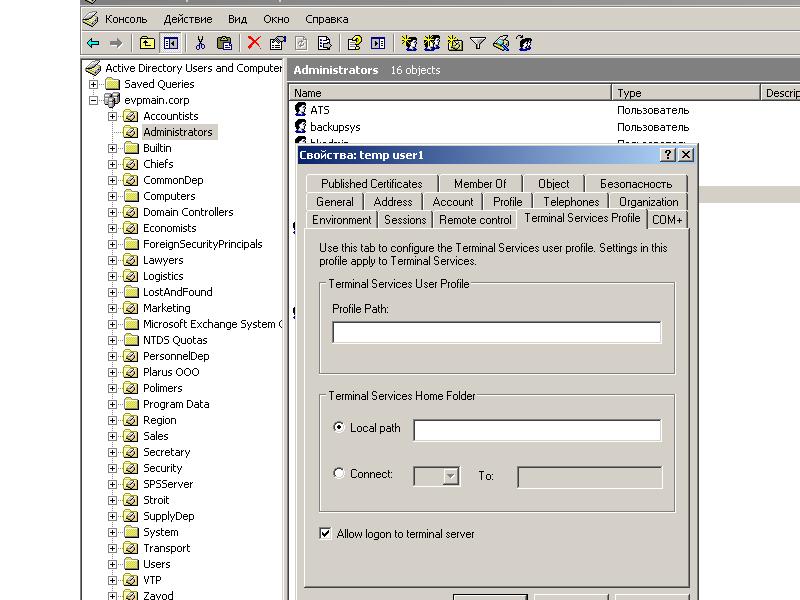Select the Domain Controllers tree item
The image size is (800, 600).
(x=187, y=212)
